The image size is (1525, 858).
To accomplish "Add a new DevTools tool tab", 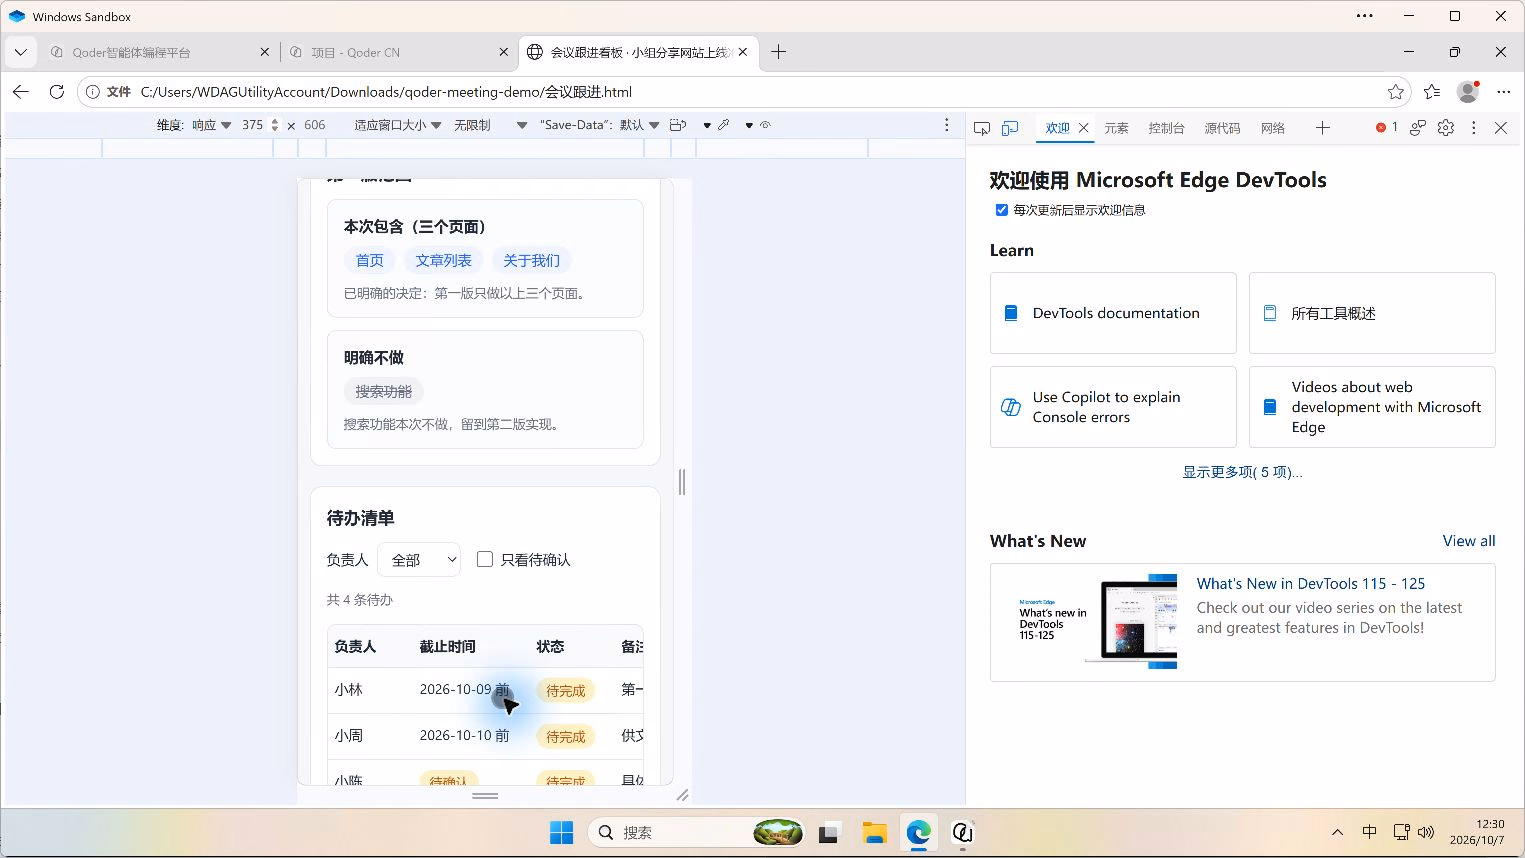I will click(1323, 128).
